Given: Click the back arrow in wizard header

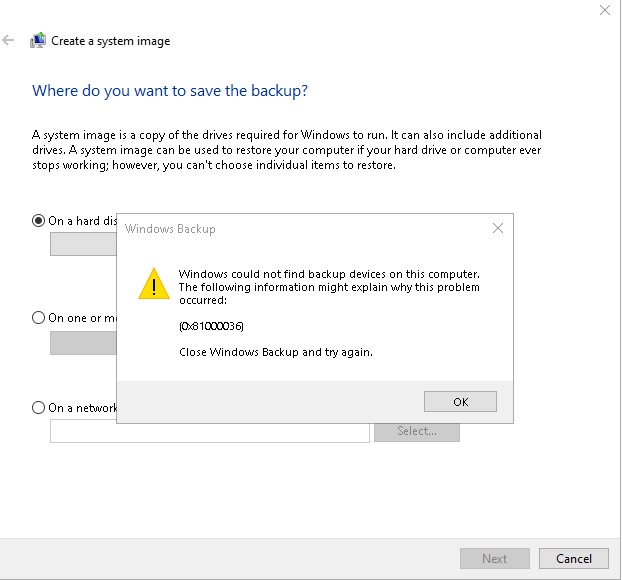Looking at the screenshot, I should [x=8, y=40].
